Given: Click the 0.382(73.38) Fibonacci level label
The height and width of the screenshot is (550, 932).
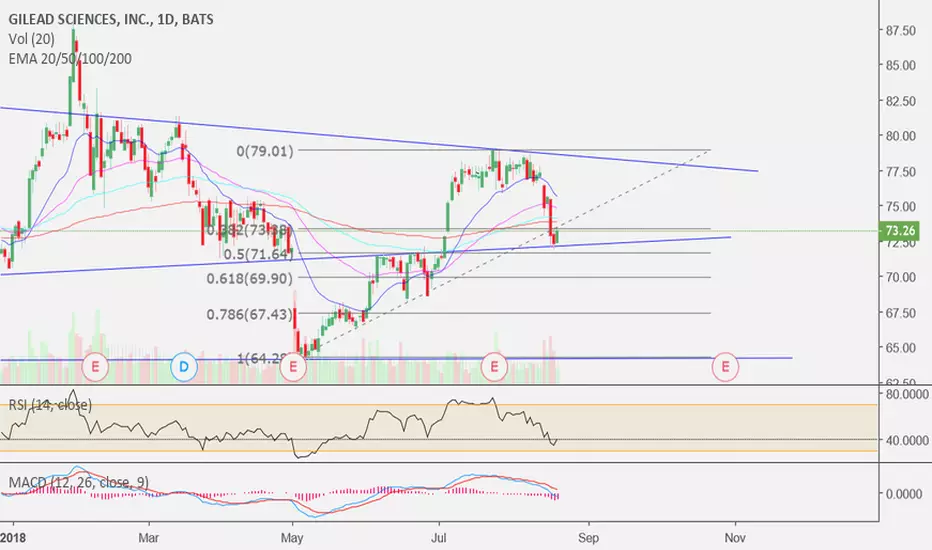Looking at the screenshot, I should 250,230.
